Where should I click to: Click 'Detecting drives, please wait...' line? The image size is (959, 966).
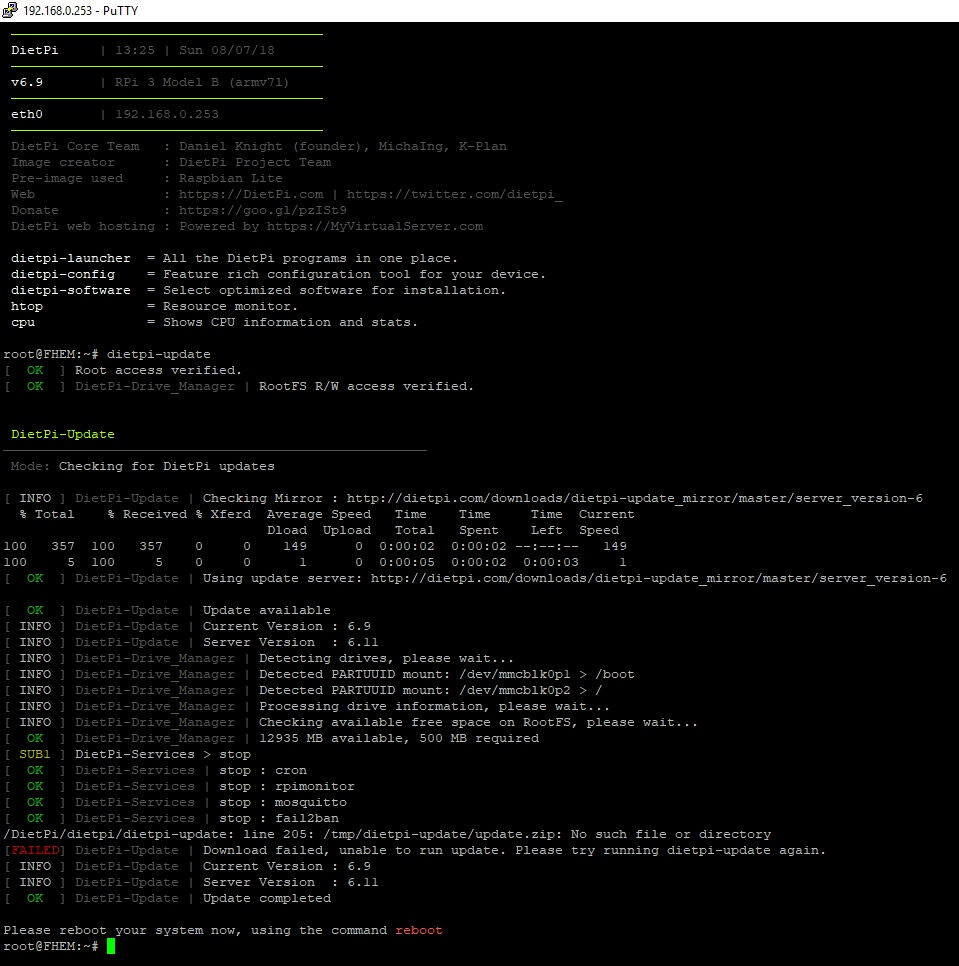pyautogui.click(x=386, y=659)
